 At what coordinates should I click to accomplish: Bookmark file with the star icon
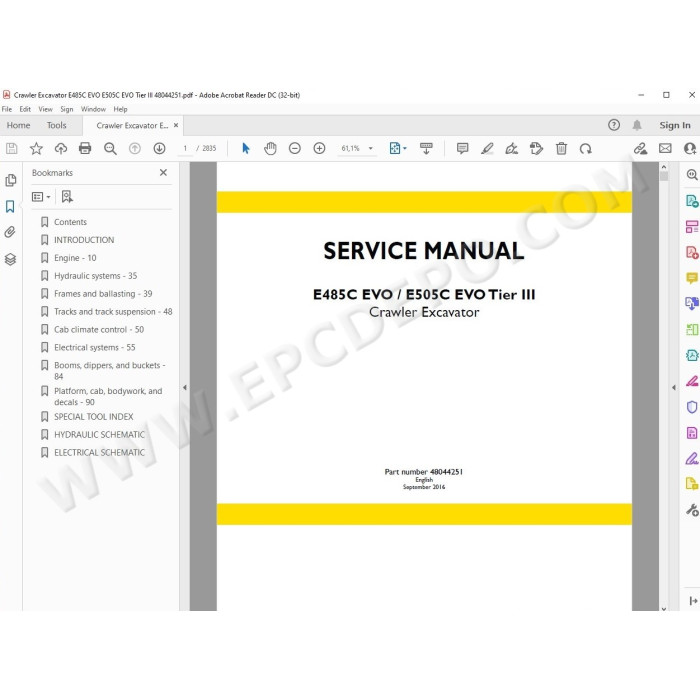coord(36,148)
